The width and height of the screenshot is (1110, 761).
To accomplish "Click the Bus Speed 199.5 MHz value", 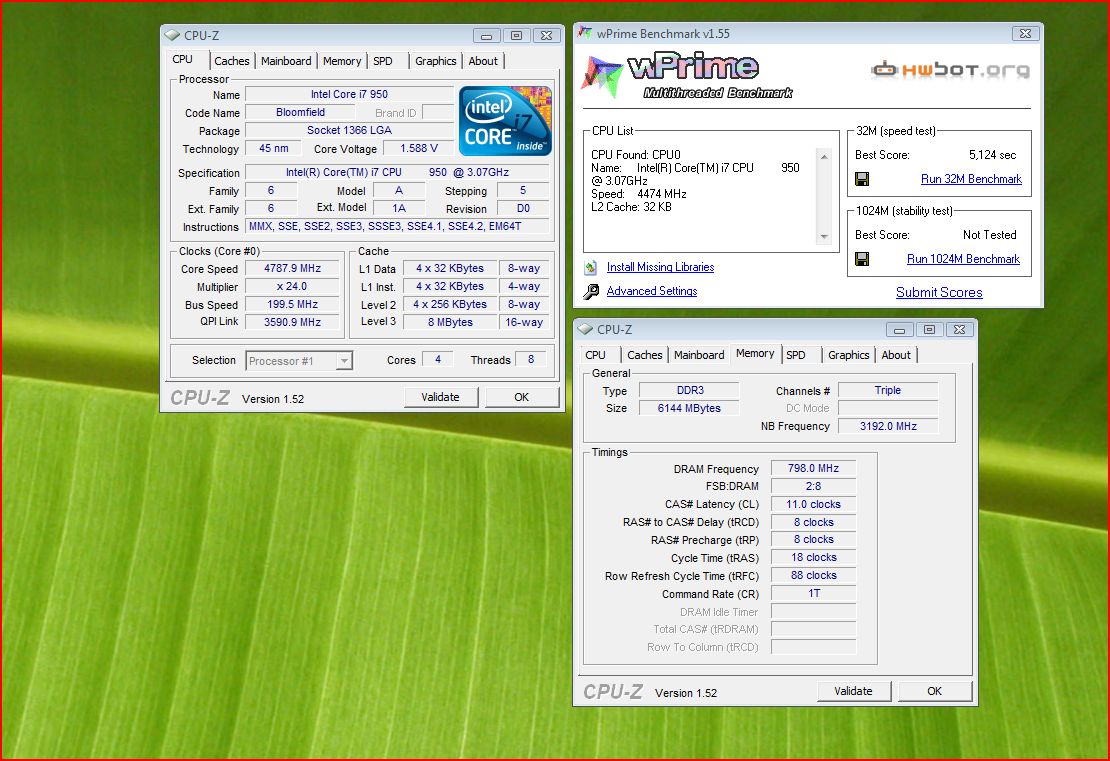I will (292, 304).
